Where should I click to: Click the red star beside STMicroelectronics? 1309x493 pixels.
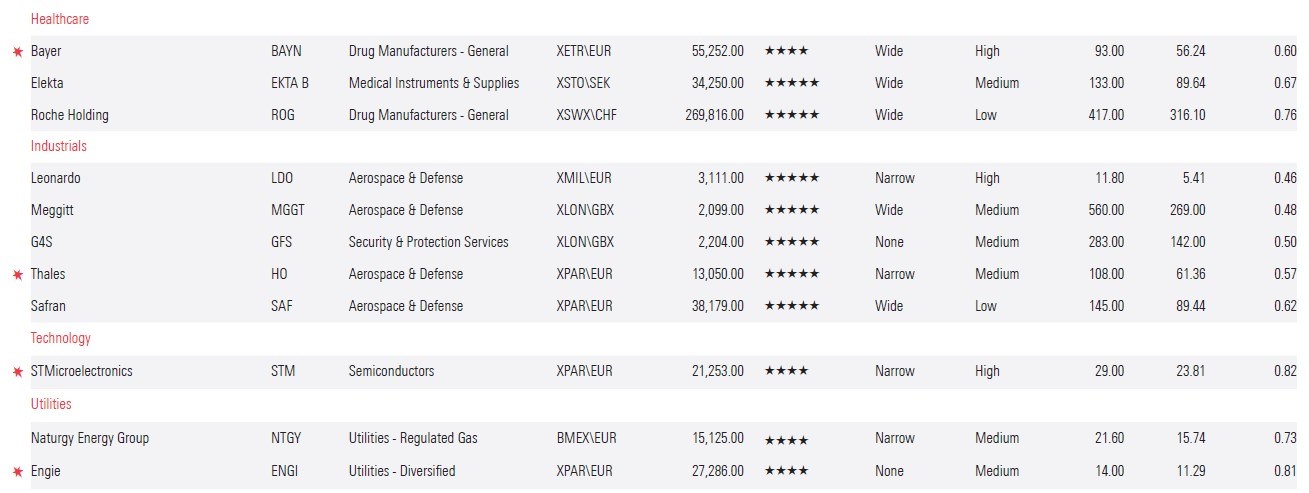point(17,372)
